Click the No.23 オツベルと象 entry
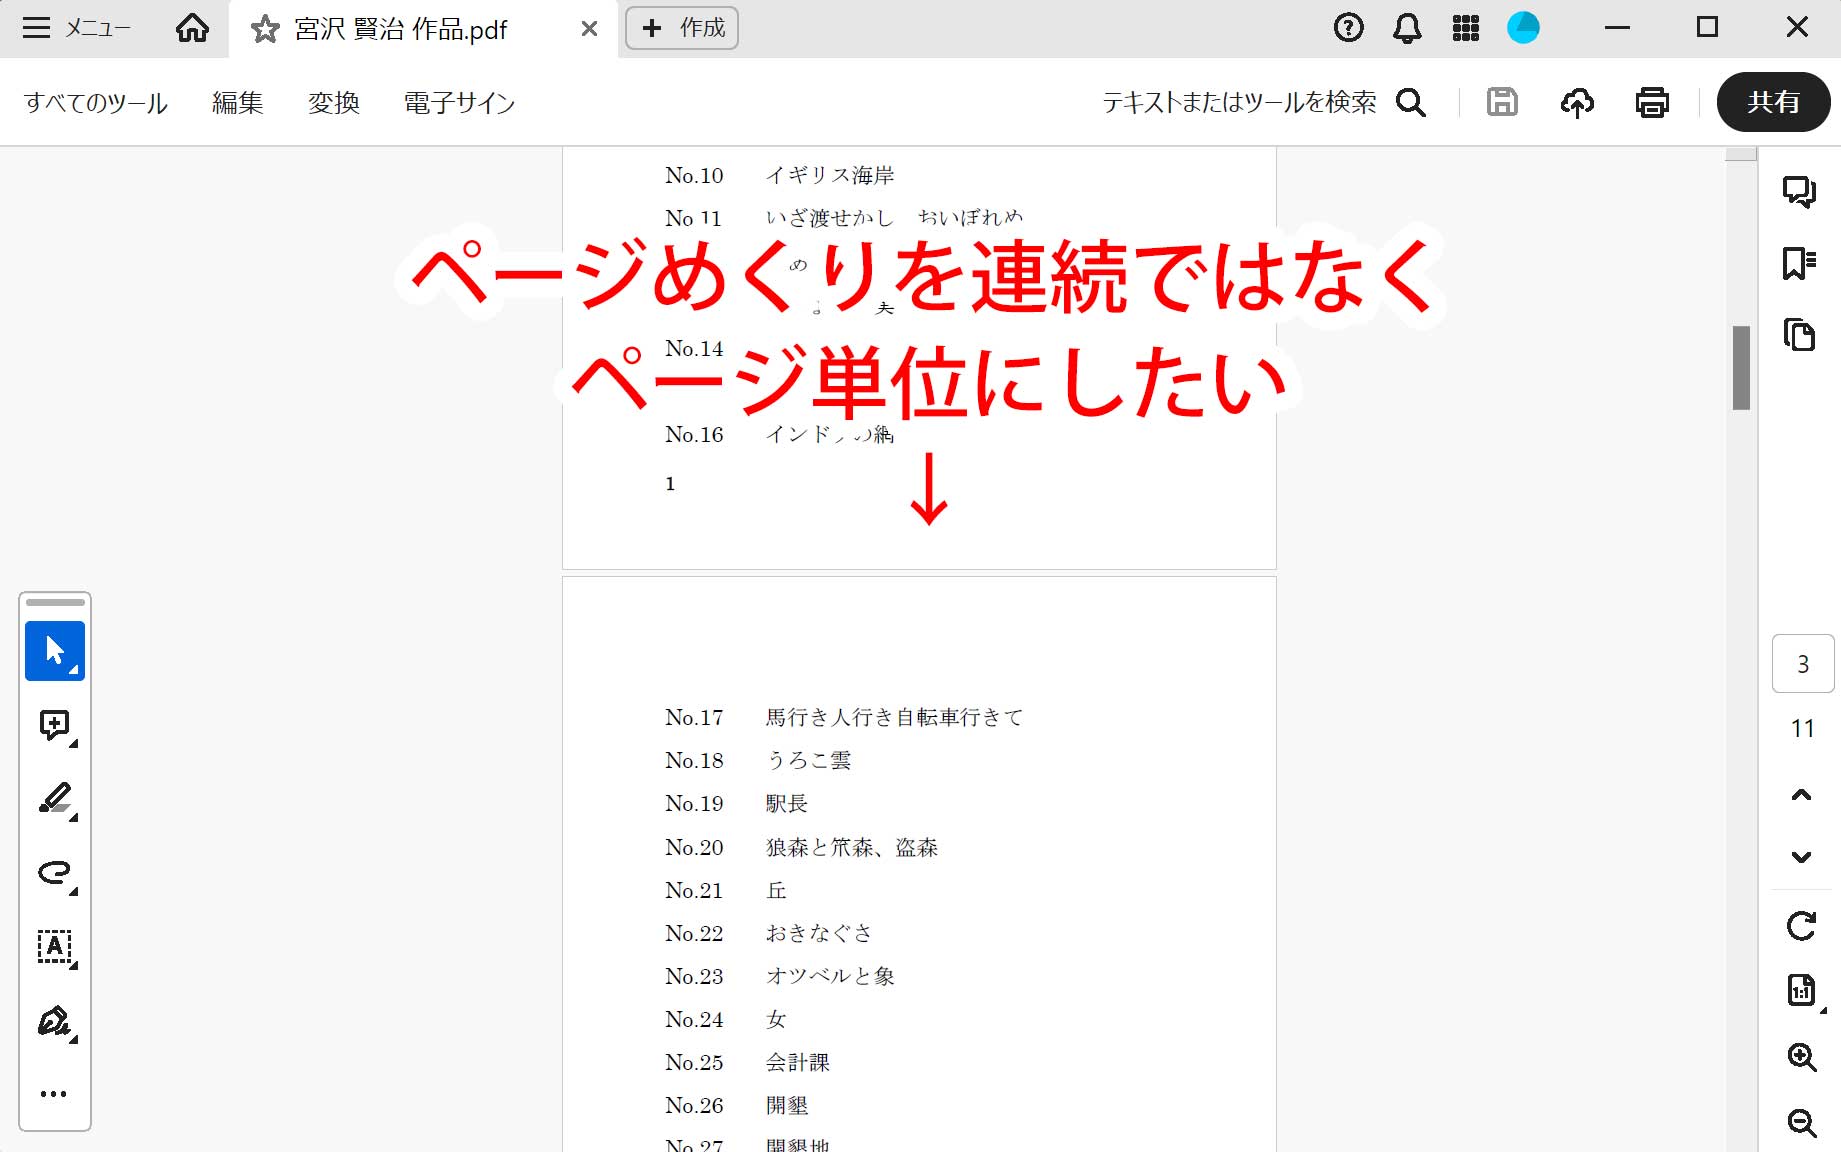This screenshot has width=1841, height=1152. 780,976
